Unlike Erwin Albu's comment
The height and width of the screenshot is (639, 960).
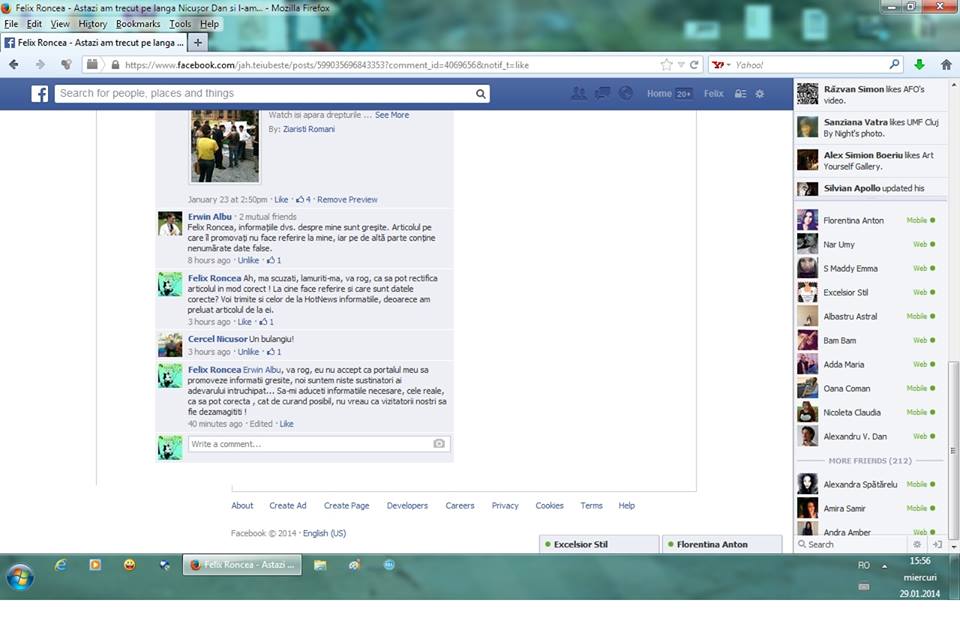point(248,260)
